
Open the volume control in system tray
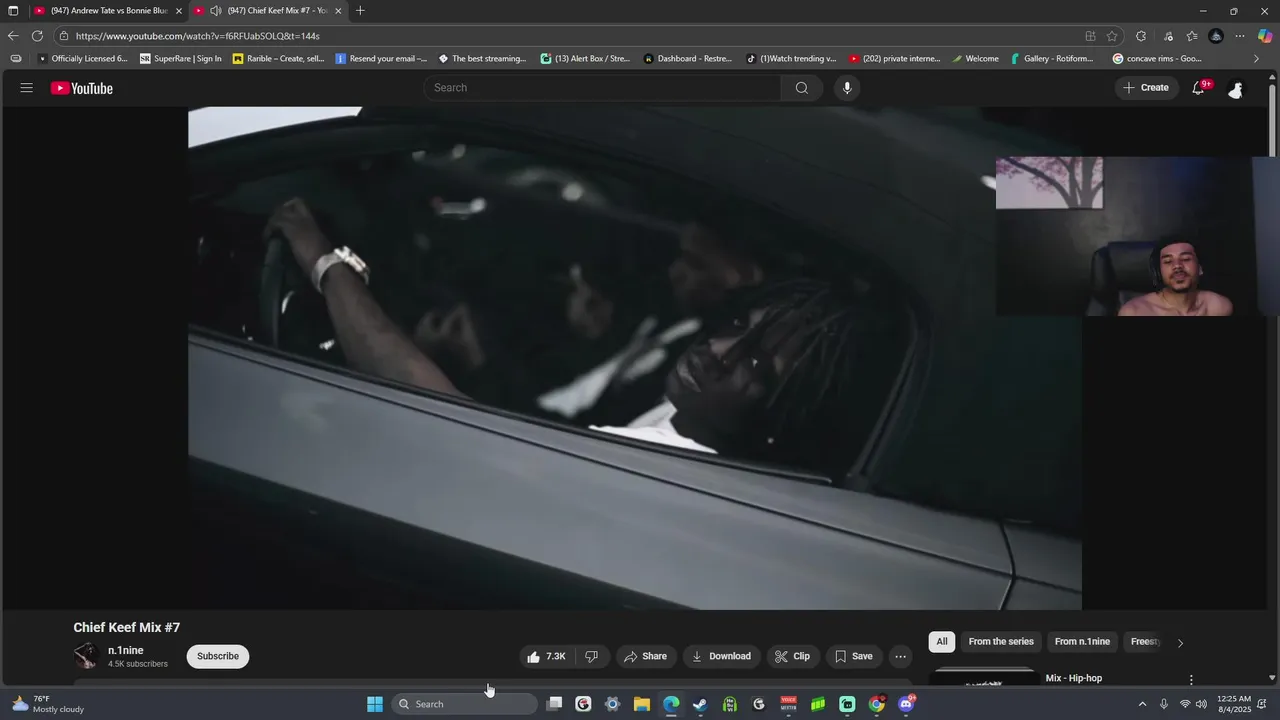pyautogui.click(x=1201, y=704)
